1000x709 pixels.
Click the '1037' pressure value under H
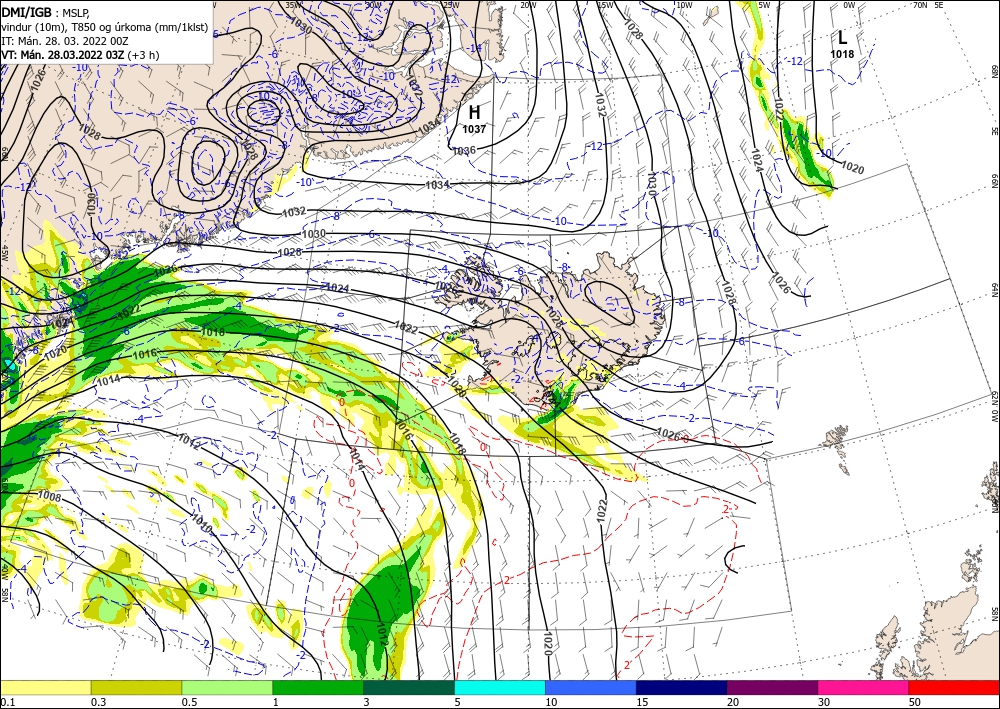pyautogui.click(x=474, y=129)
